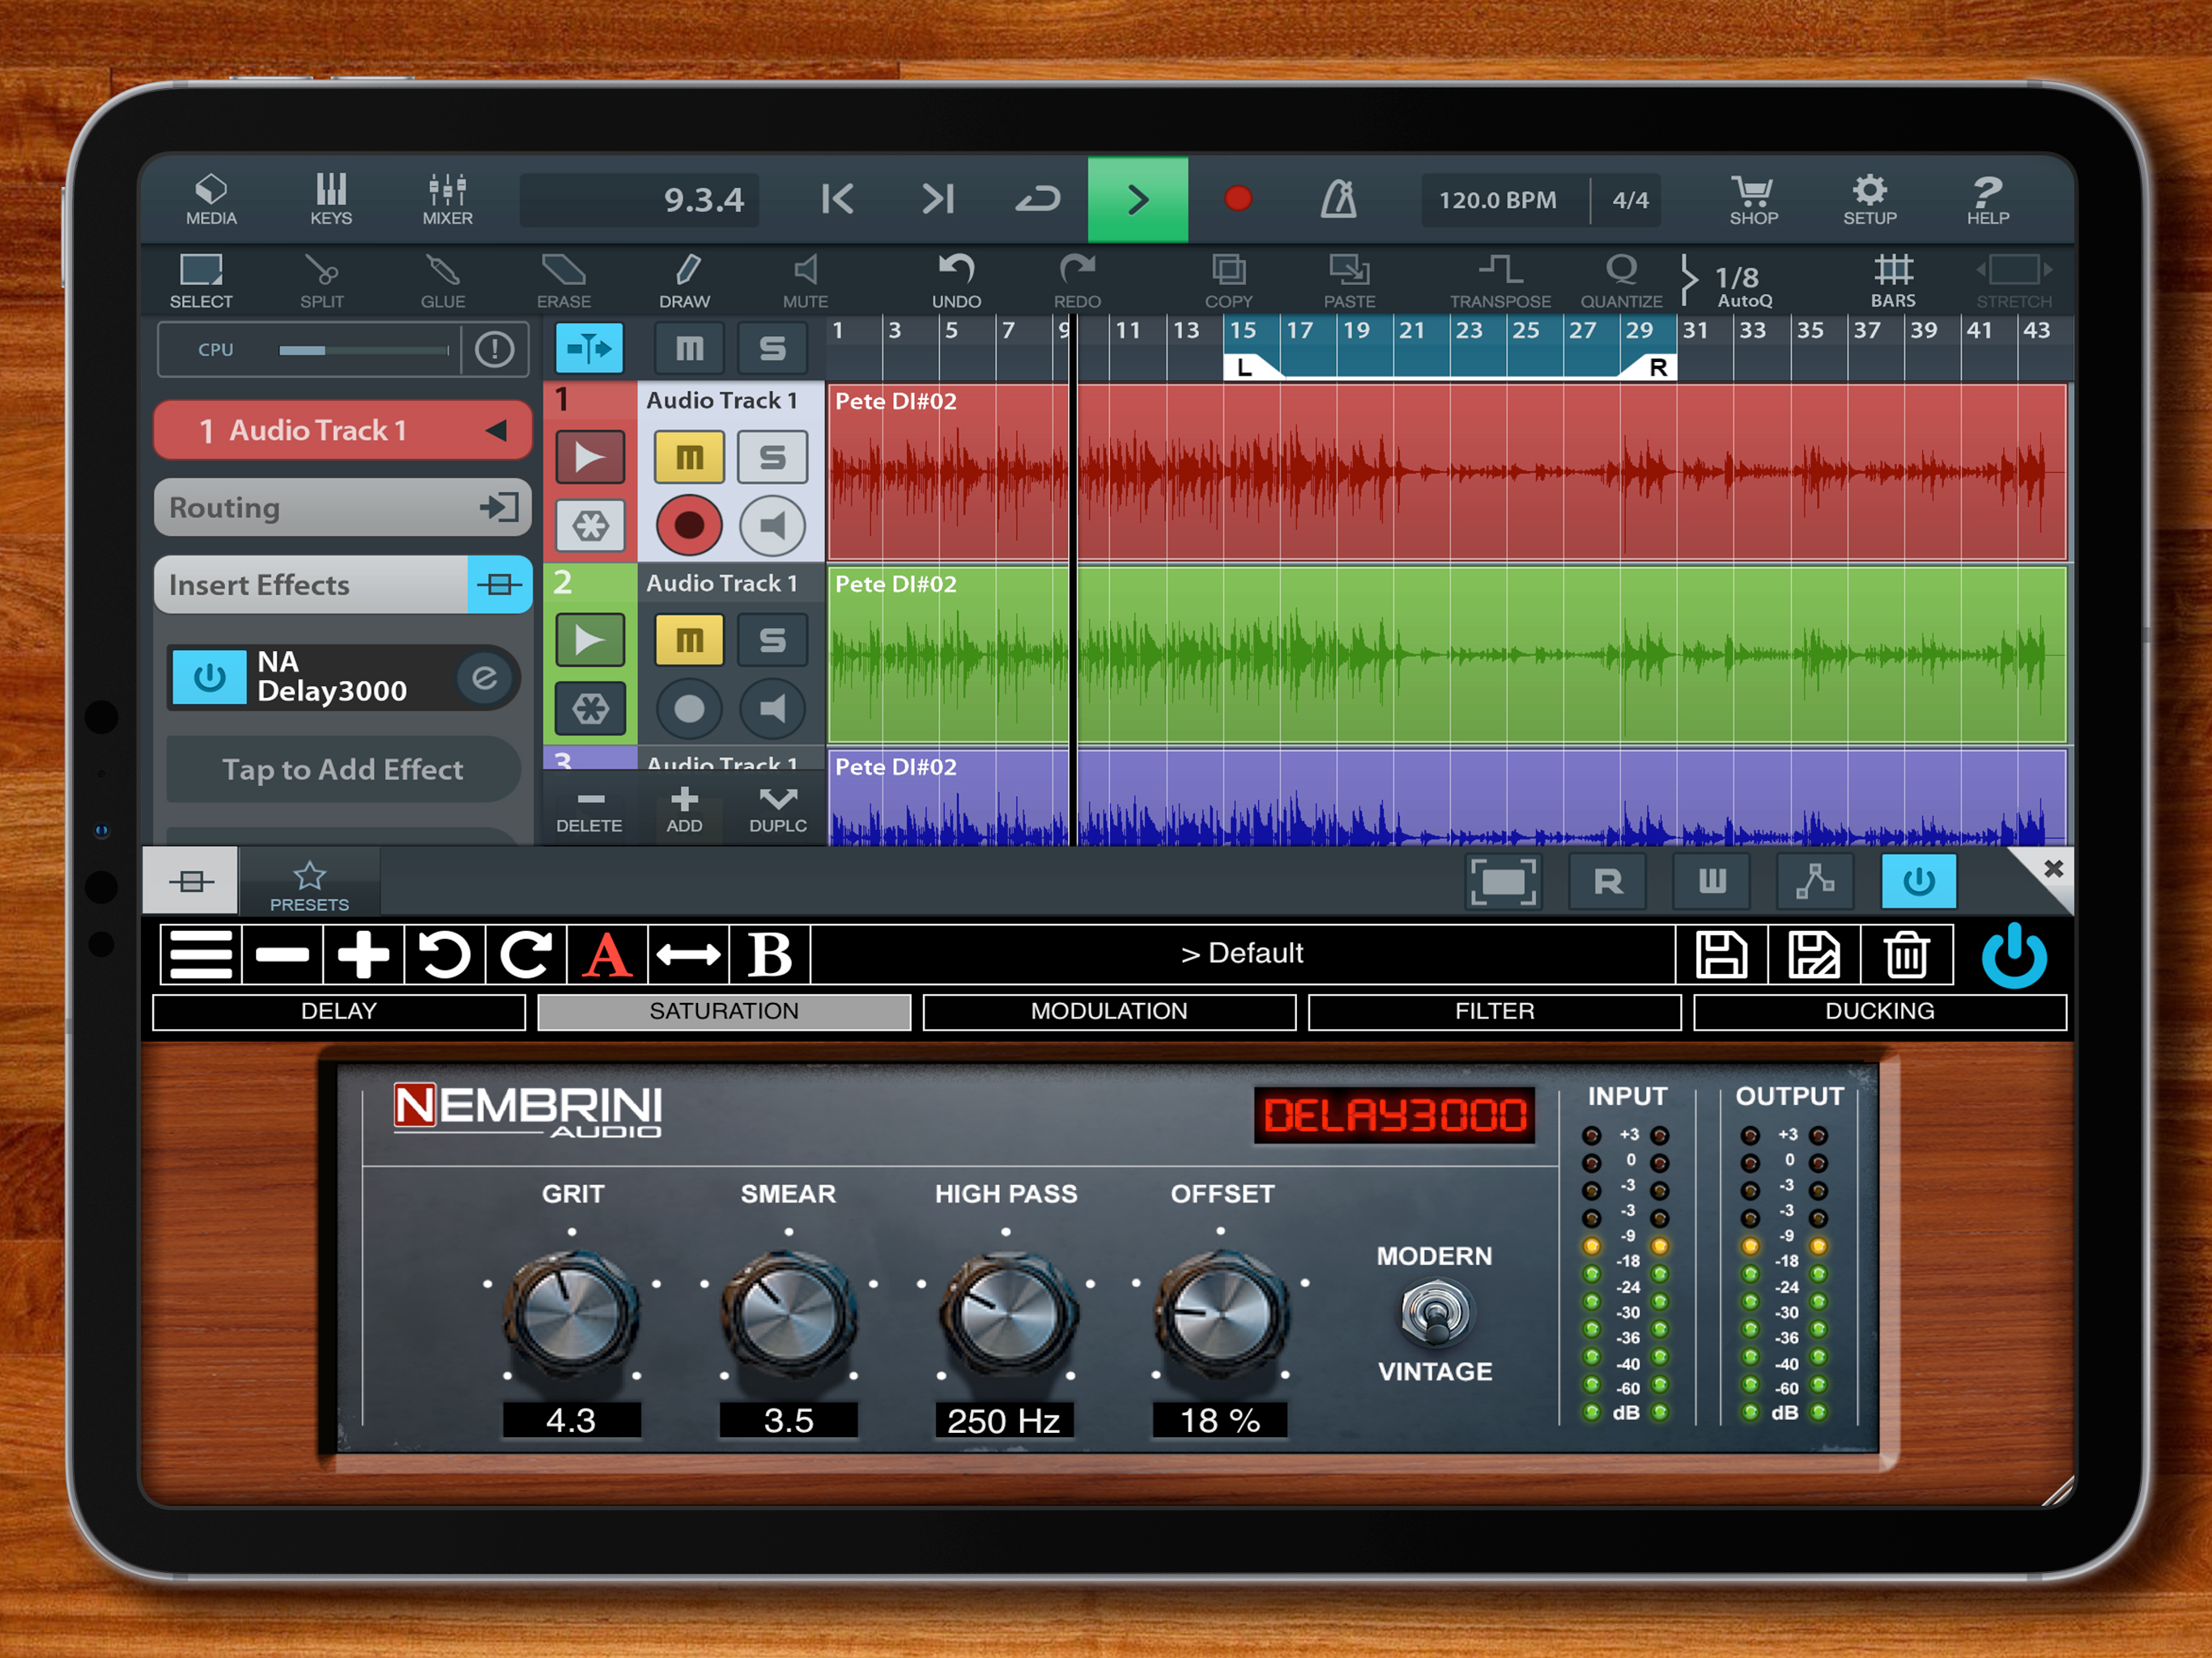This screenshot has height=1658, width=2212.
Task: Open the NA Delay3000 editor
Action: click(x=485, y=678)
